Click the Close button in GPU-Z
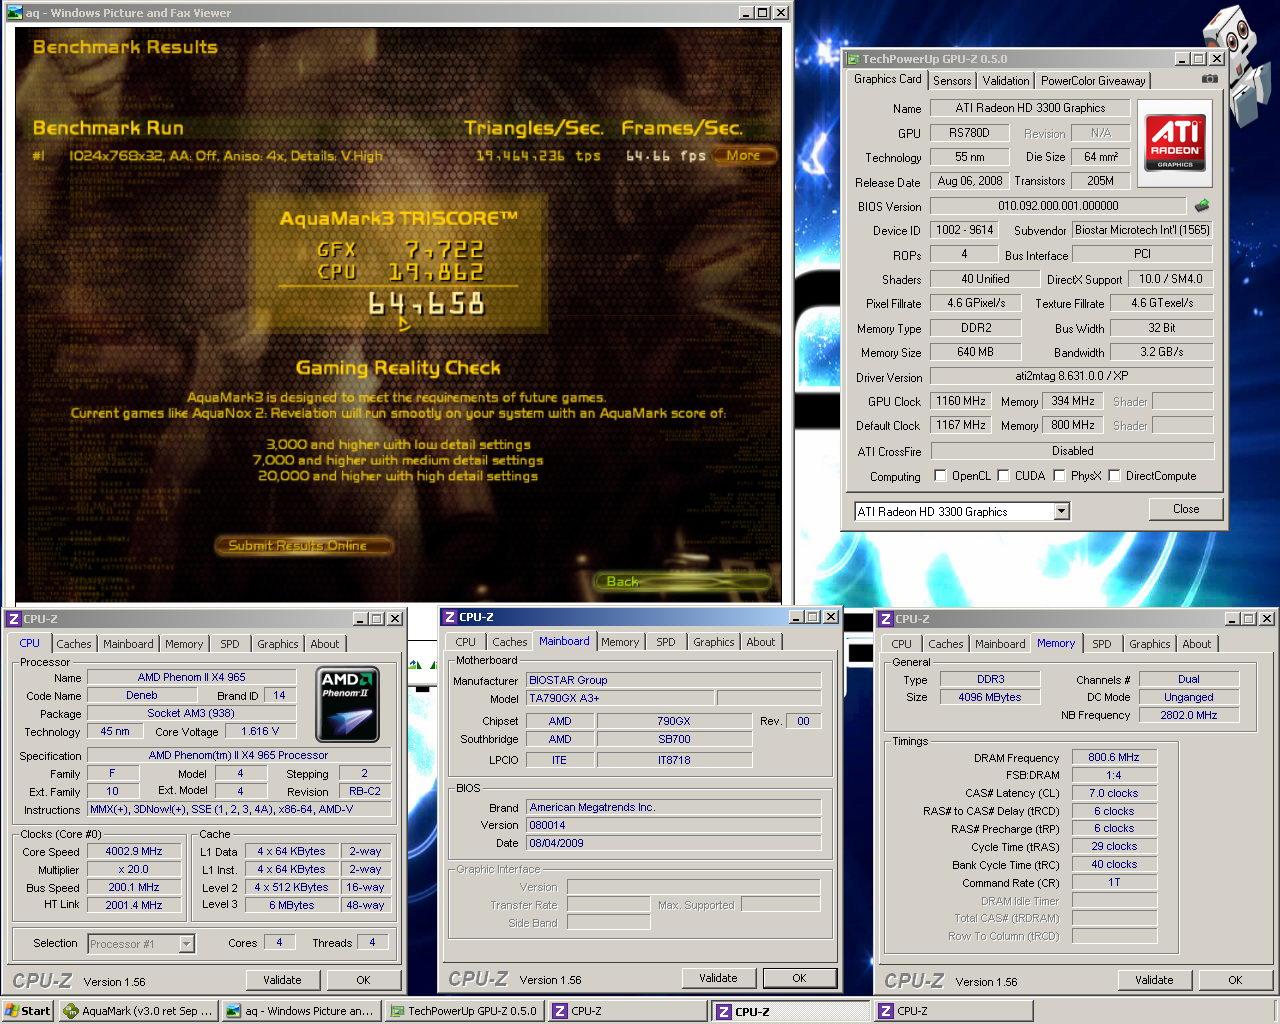This screenshot has width=1280, height=1024. point(1186,509)
